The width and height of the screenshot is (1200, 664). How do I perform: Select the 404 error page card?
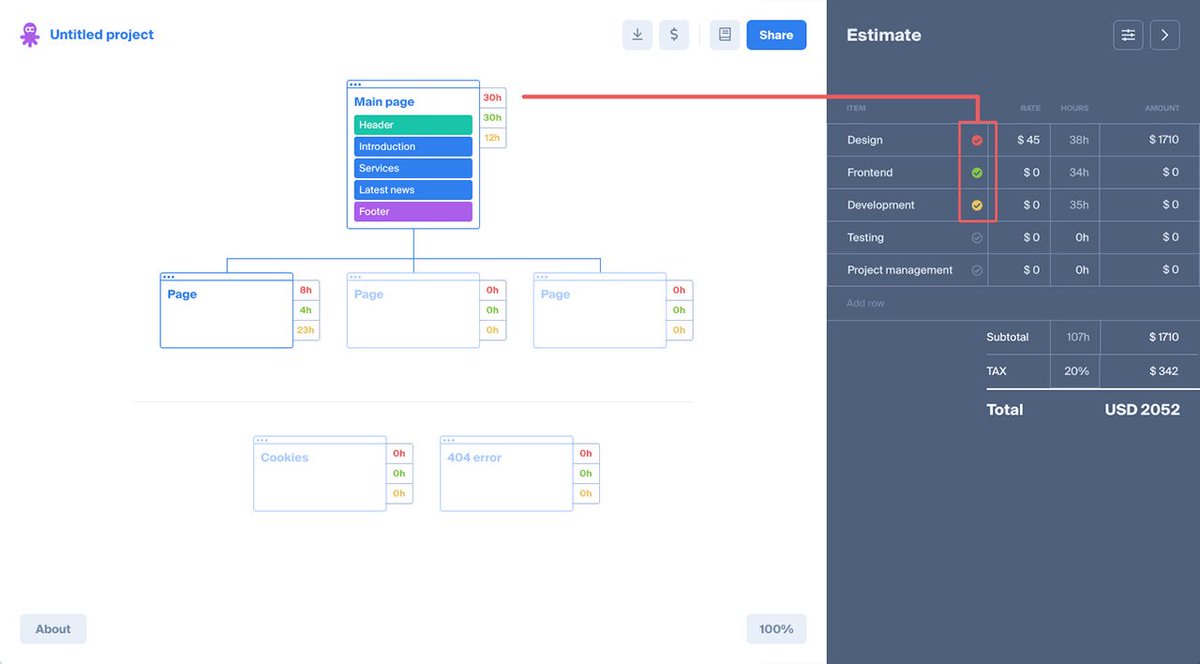pyautogui.click(x=507, y=474)
